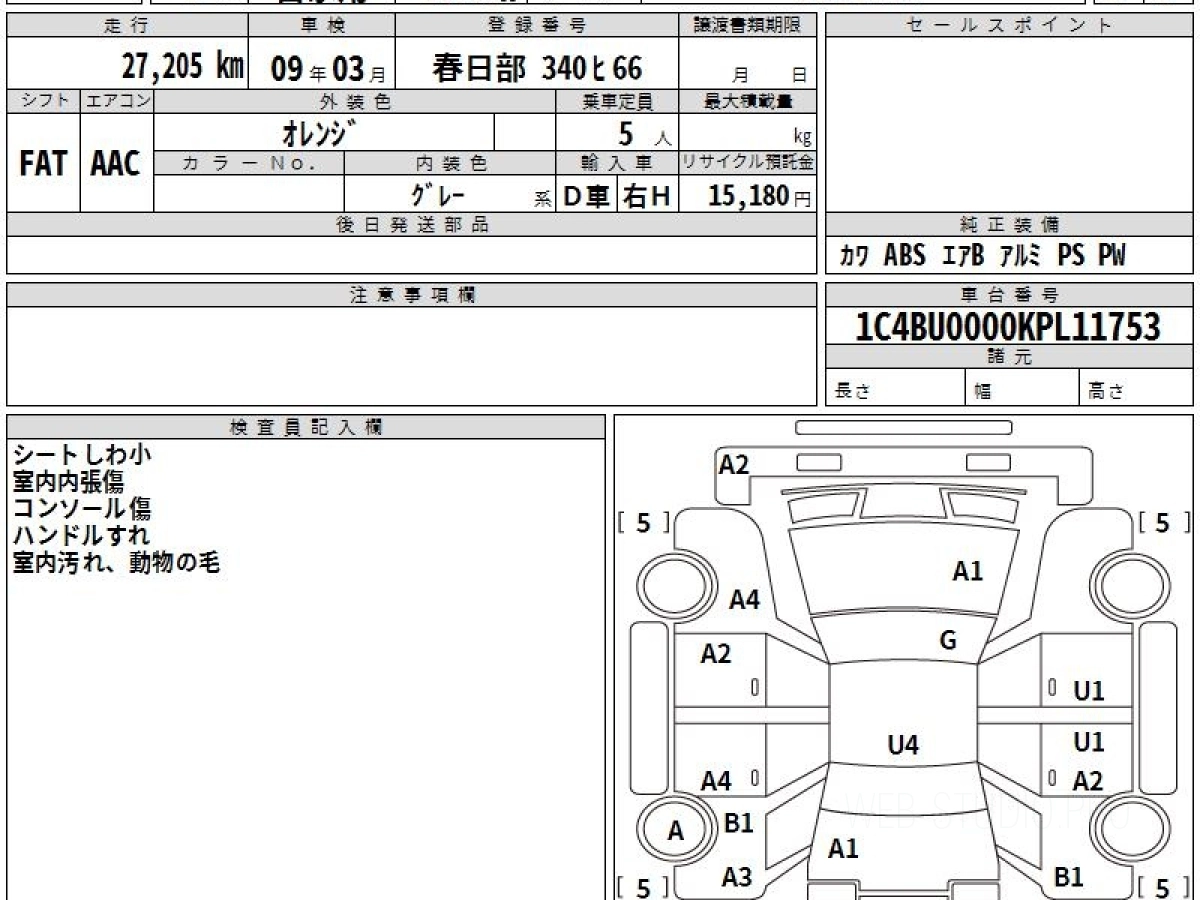Select the AAC air conditioner cell
This screenshot has height=900, width=1200.
(x=116, y=164)
